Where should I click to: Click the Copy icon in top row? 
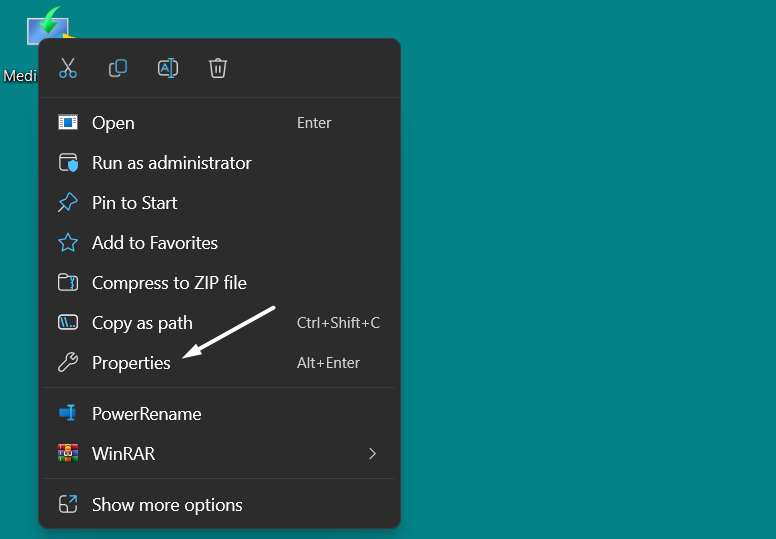[118, 68]
